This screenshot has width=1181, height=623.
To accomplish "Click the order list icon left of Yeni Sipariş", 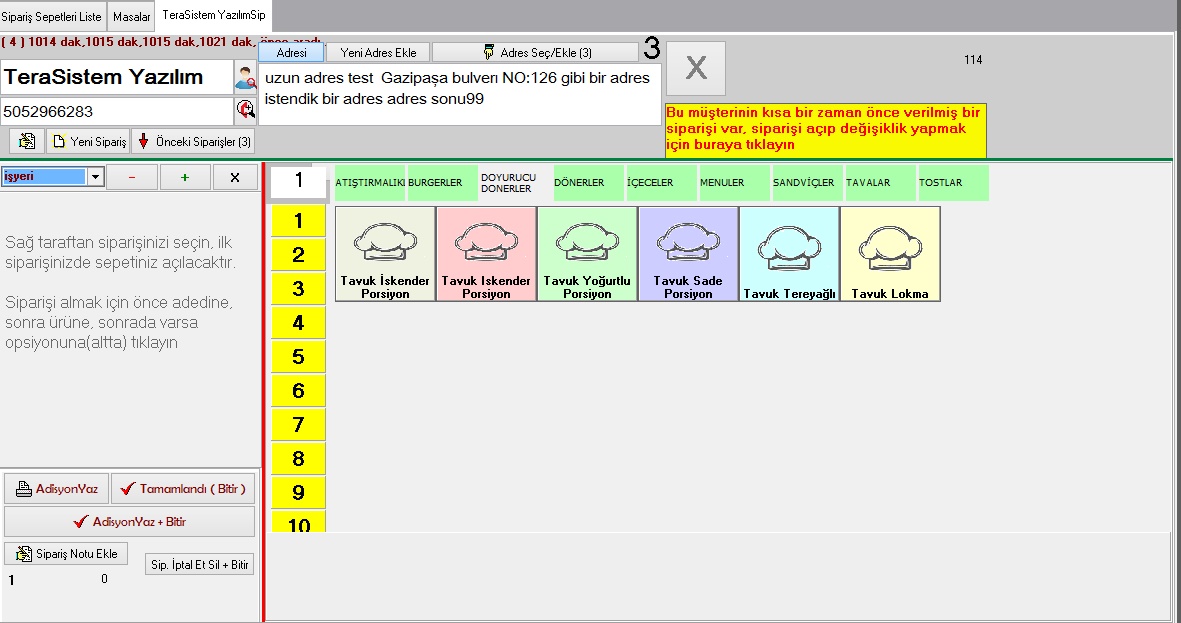I will pyautogui.click(x=27, y=141).
